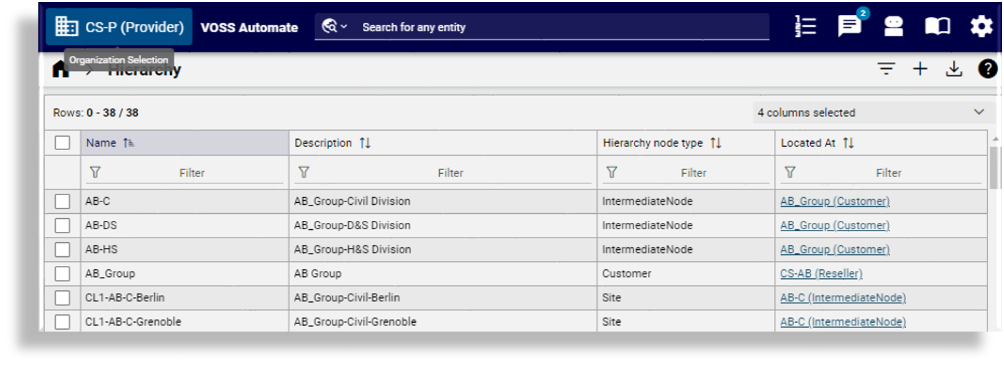This screenshot has width=1004, height=366.
Task: Check the AB-HS row checkbox
Action: click(x=63, y=250)
